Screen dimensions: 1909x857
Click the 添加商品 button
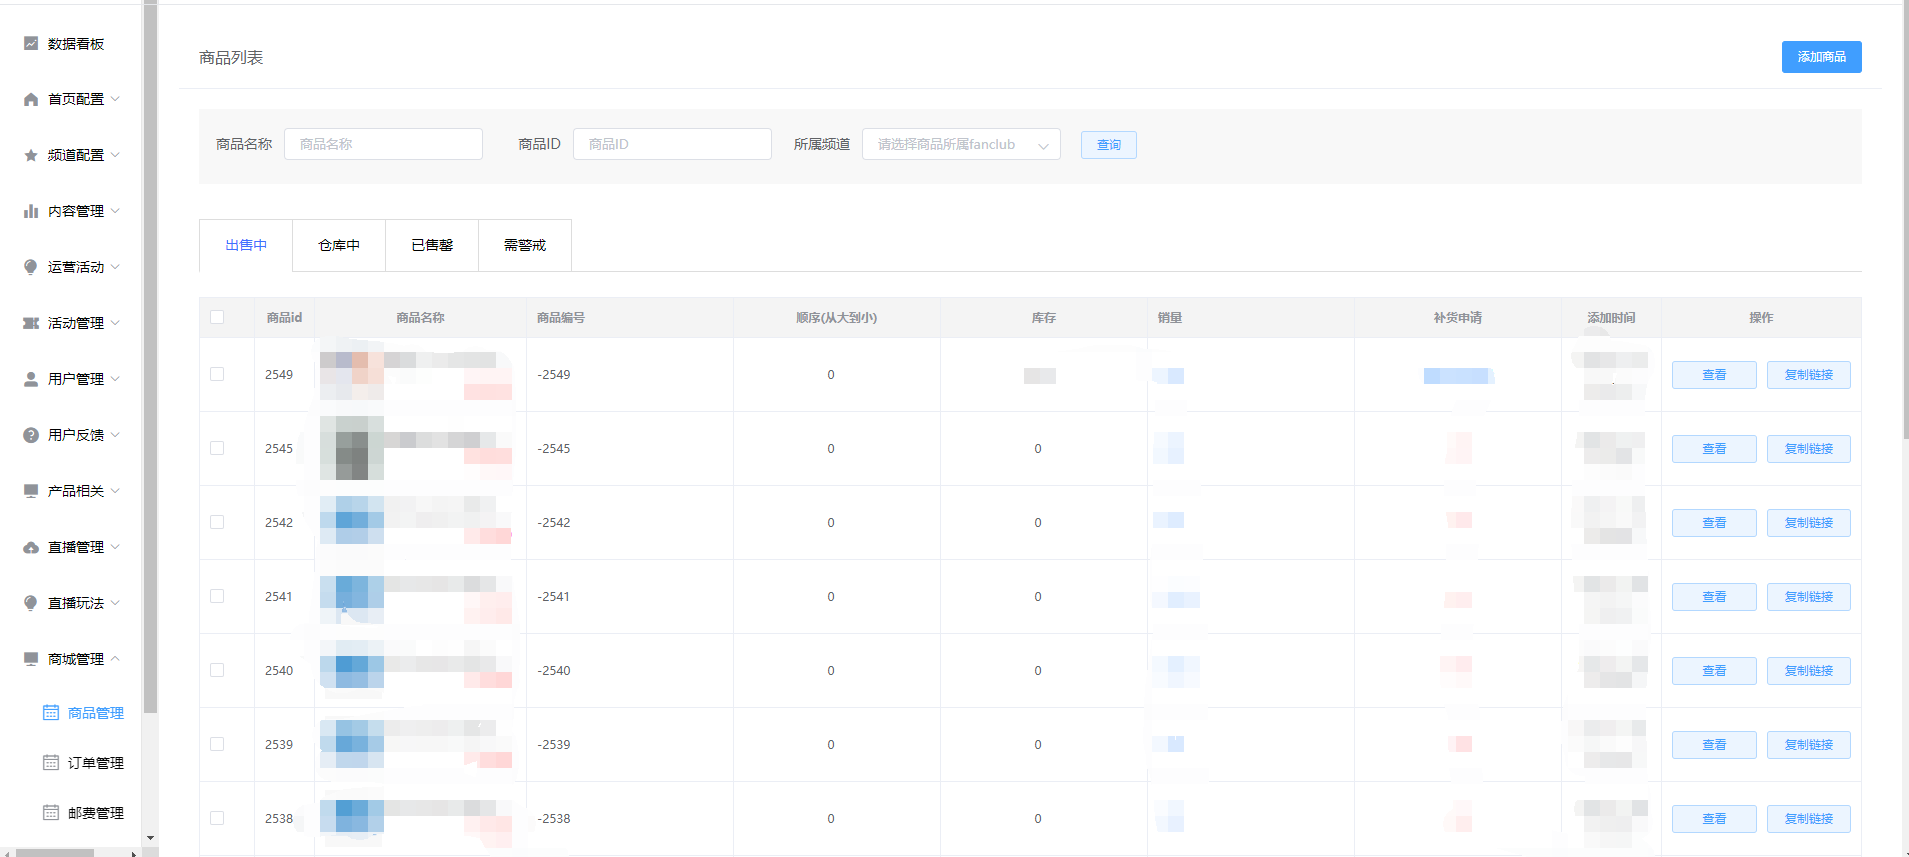coord(1821,57)
